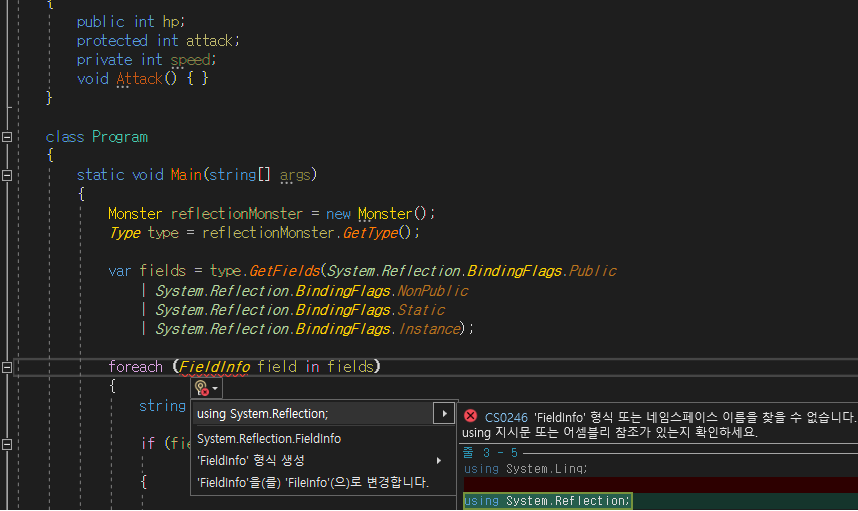
Task: Click 'protected int attack;' declaration
Action: point(158,40)
